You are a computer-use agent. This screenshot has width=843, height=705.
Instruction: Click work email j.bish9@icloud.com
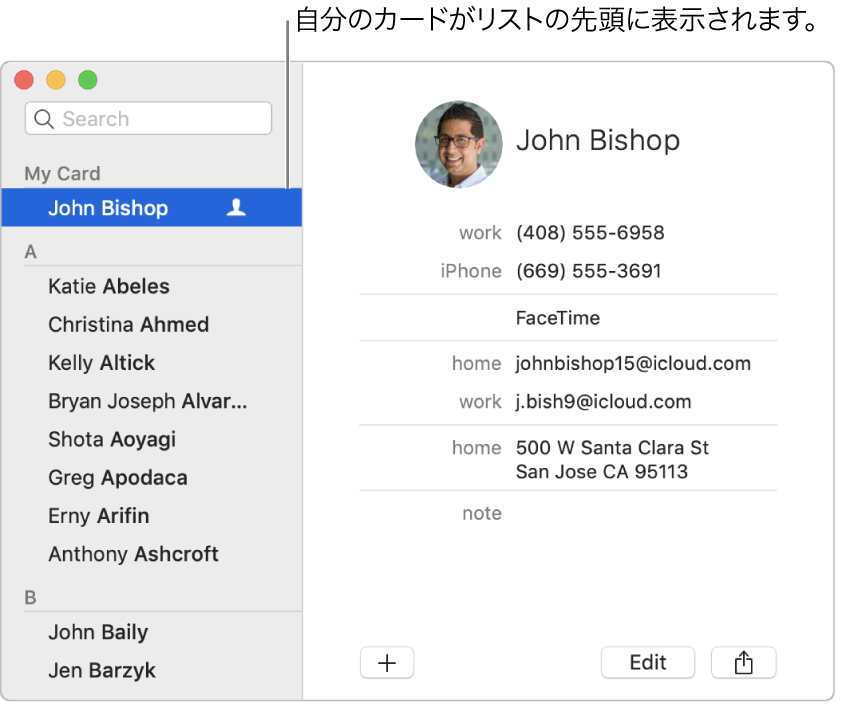tap(603, 402)
